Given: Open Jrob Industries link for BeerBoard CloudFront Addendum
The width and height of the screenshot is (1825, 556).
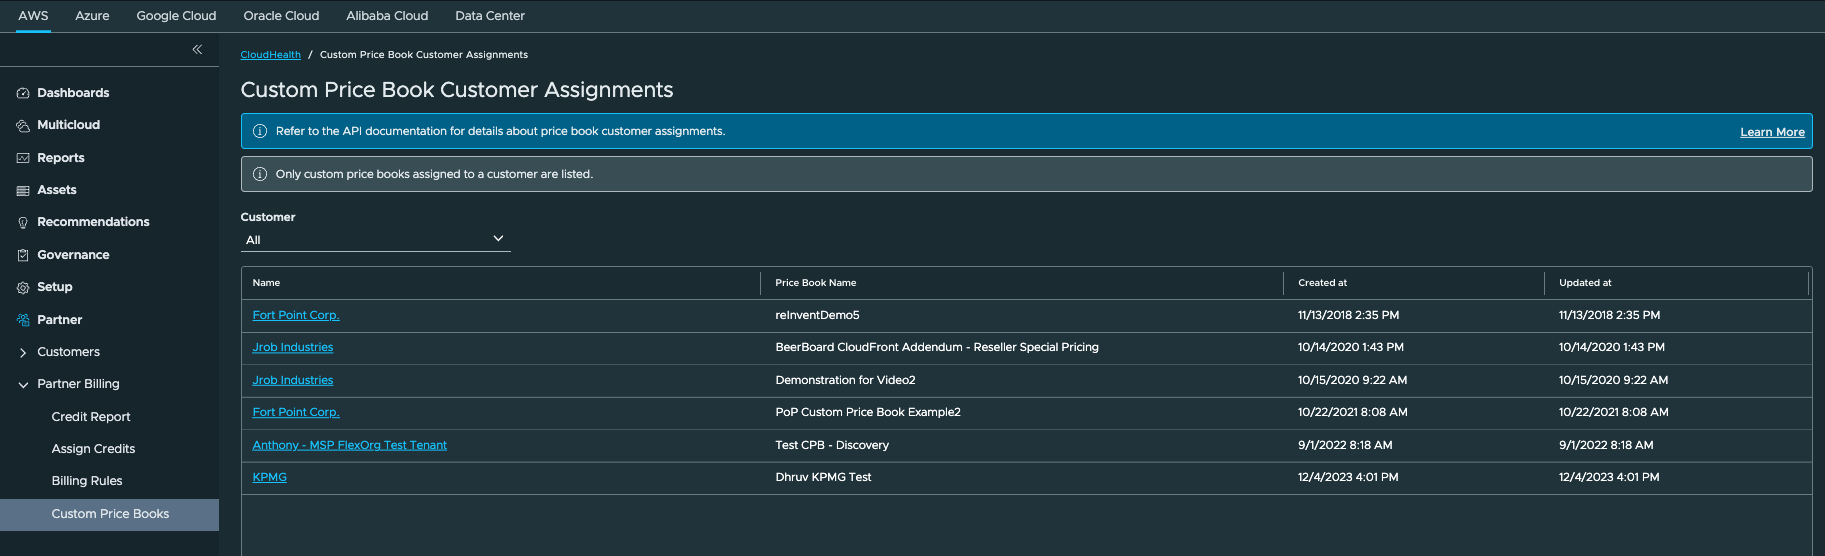Looking at the screenshot, I should [x=293, y=347].
